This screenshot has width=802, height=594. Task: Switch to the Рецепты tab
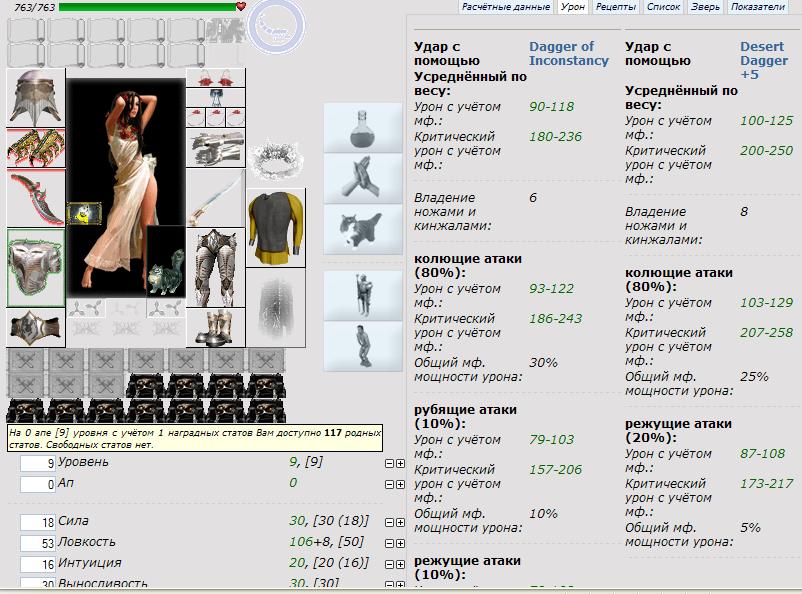pos(615,7)
